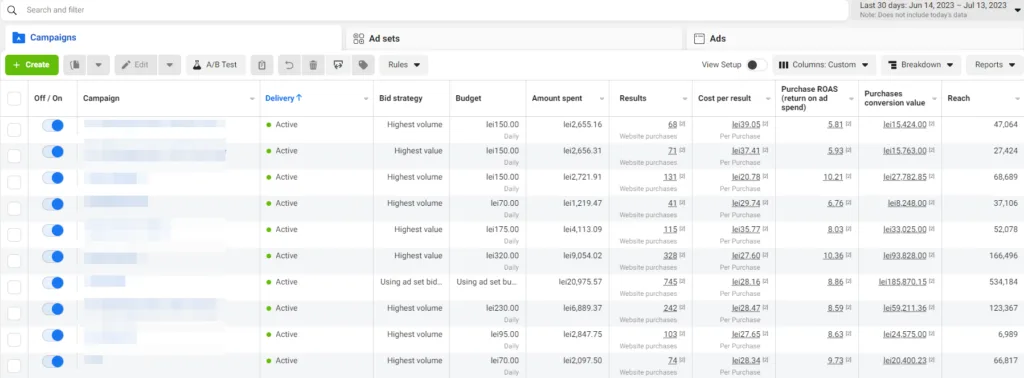This screenshot has width=1024, height=378.
Task: Click info icon beside lei20.78 cost
Action: pos(765,177)
